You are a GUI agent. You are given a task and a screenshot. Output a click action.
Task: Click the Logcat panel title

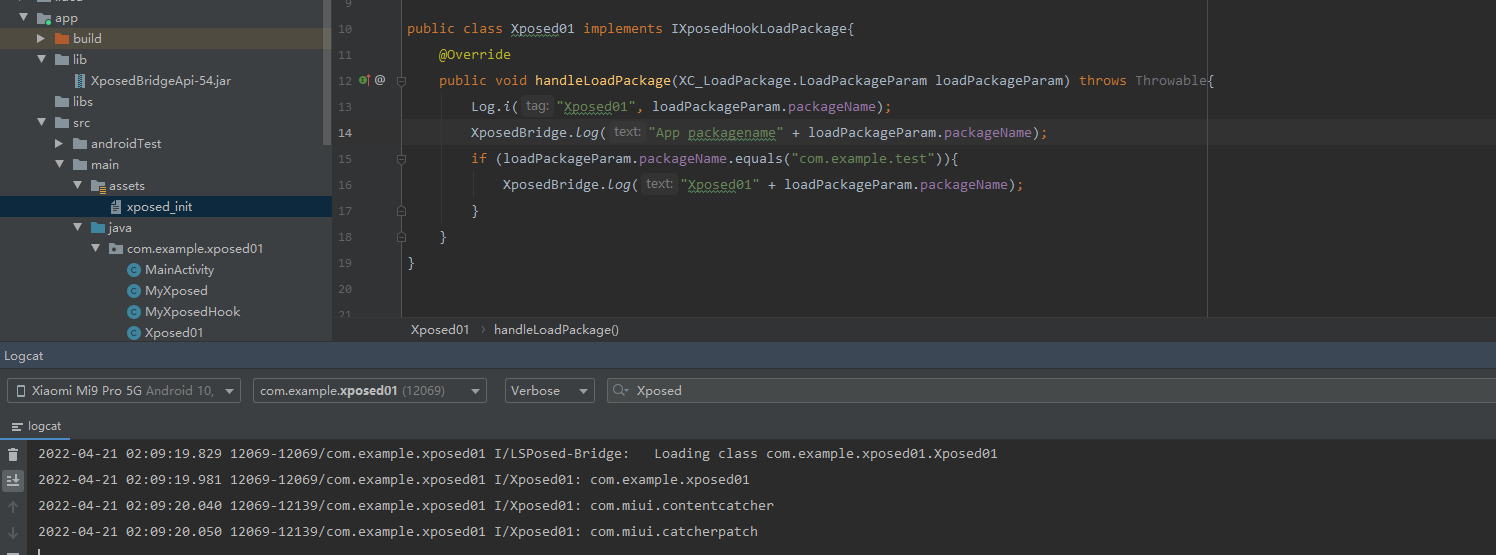click(x=24, y=356)
